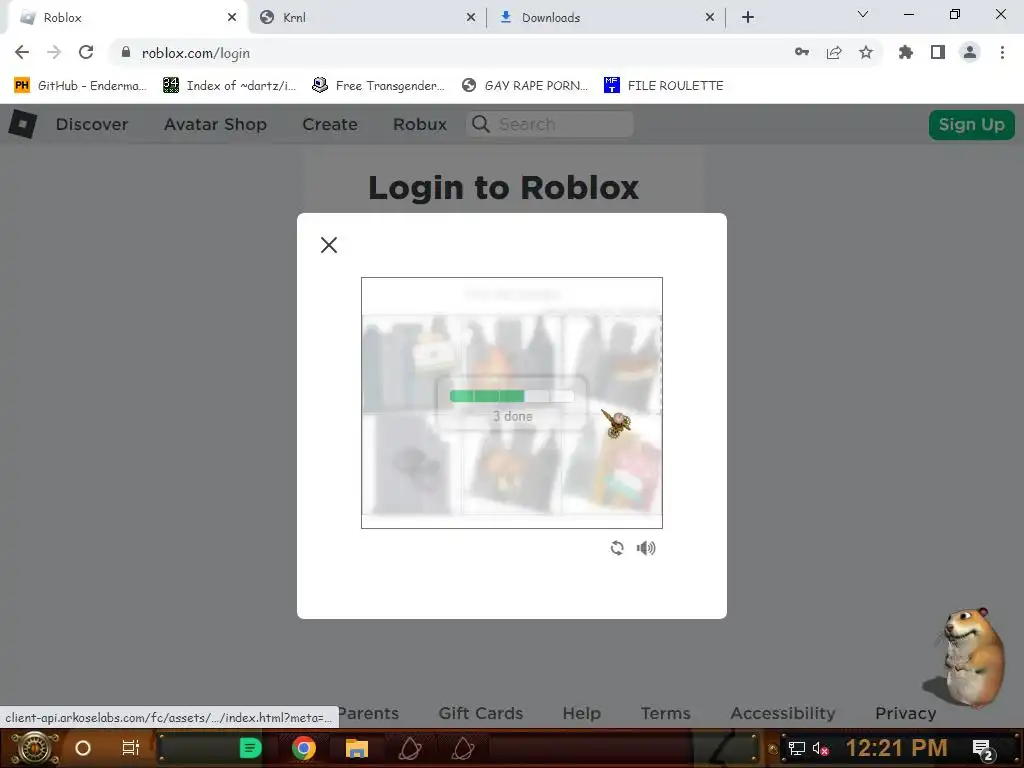Open the Terms footer link
Viewport: 1024px width, 768px height.
coord(665,713)
